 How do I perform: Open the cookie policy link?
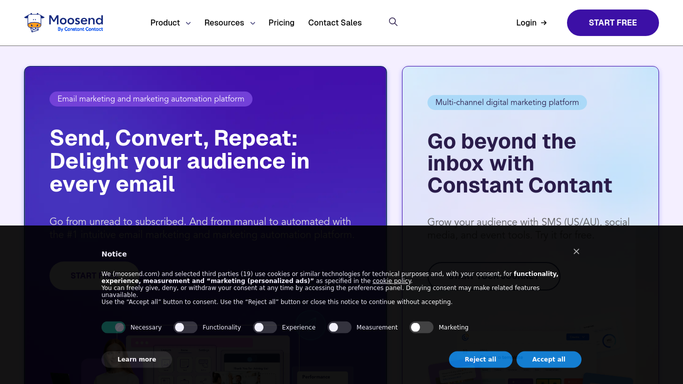pyautogui.click(x=392, y=281)
